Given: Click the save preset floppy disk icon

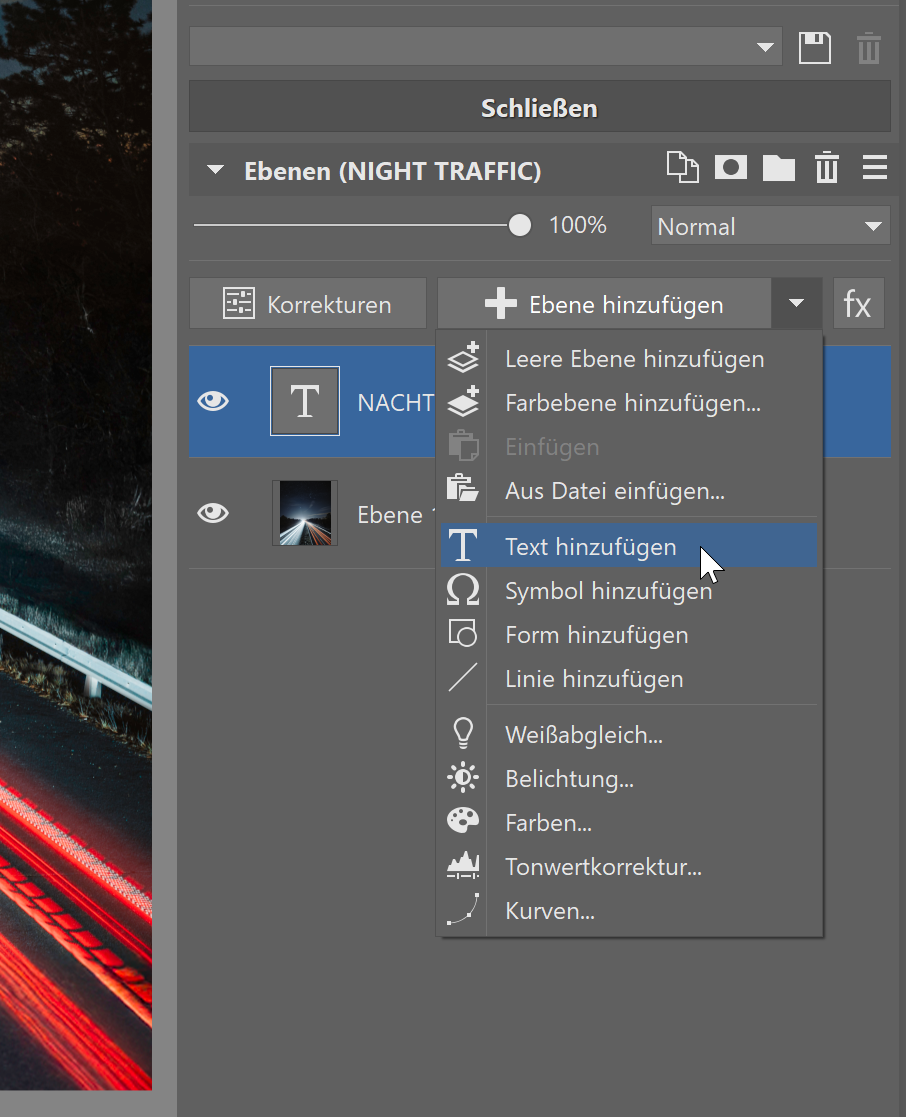Looking at the screenshot, I should tap(815, 47).
